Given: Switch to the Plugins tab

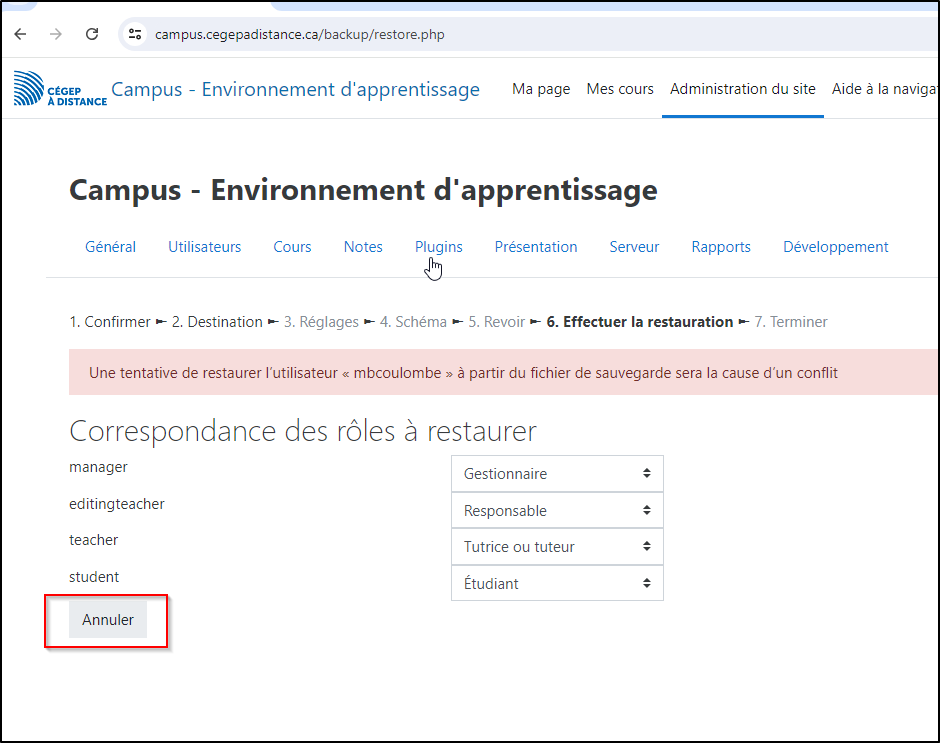Looking at the screenshot, I should click(x=438, y=247).
